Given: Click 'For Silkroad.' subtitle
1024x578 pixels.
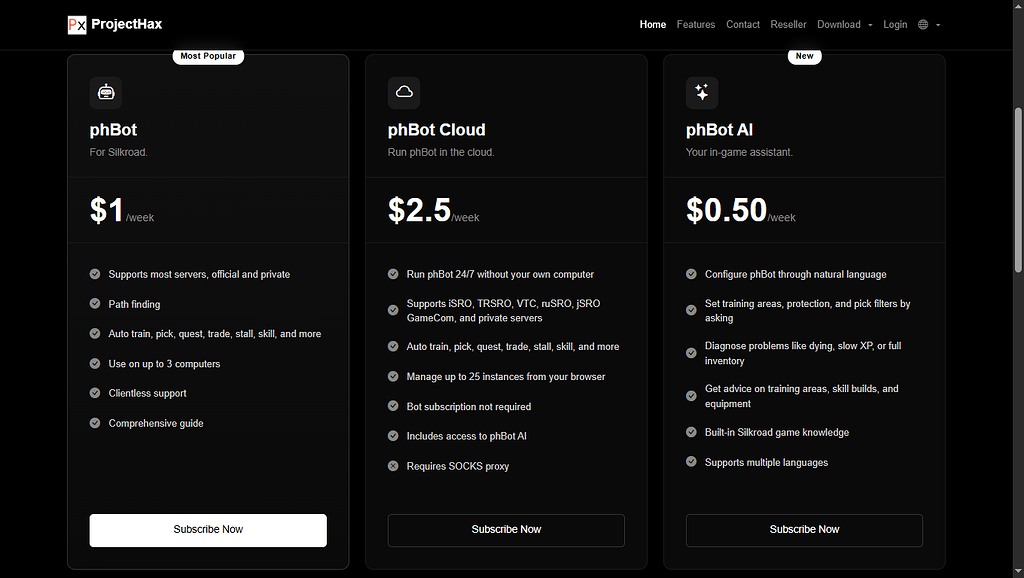Looking at the screenshot, I should 119,152.
